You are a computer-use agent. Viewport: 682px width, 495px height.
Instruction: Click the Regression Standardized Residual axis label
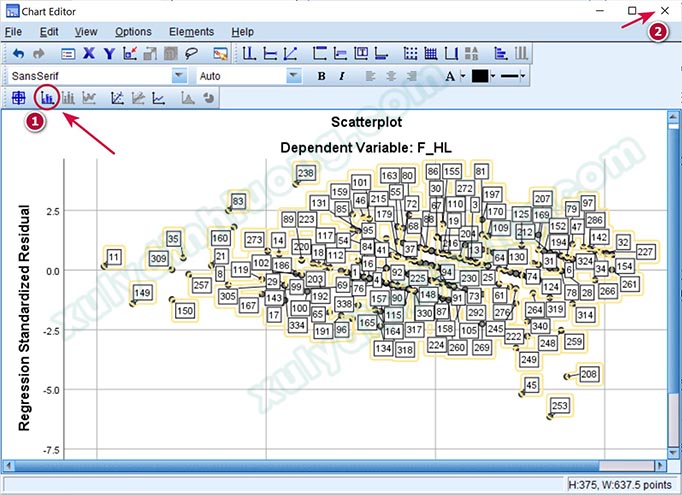[25, 318]
